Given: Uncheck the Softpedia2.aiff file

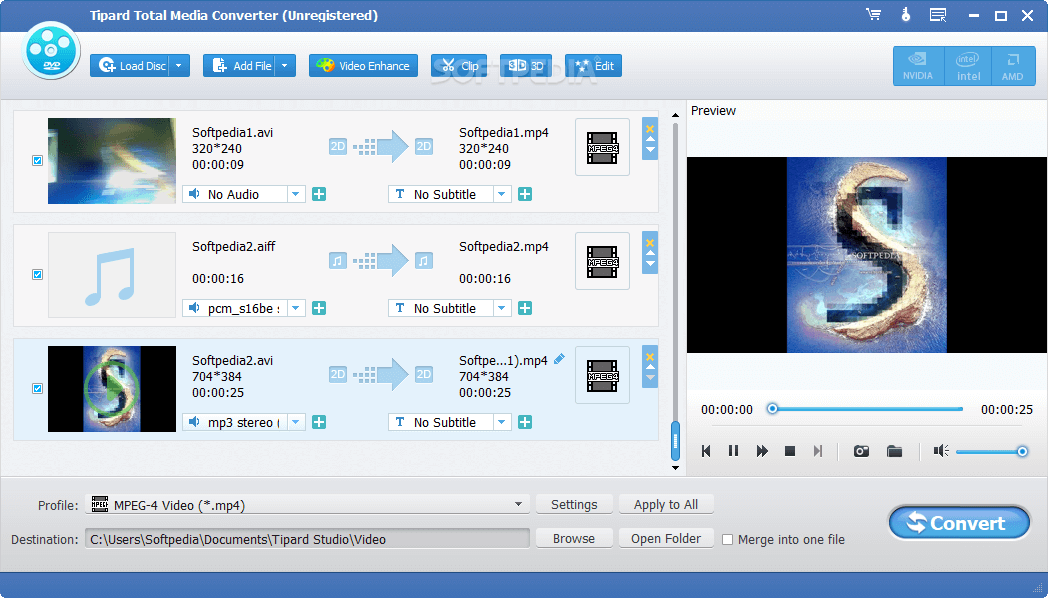Looking at the screenshot, I should (37, 274).
